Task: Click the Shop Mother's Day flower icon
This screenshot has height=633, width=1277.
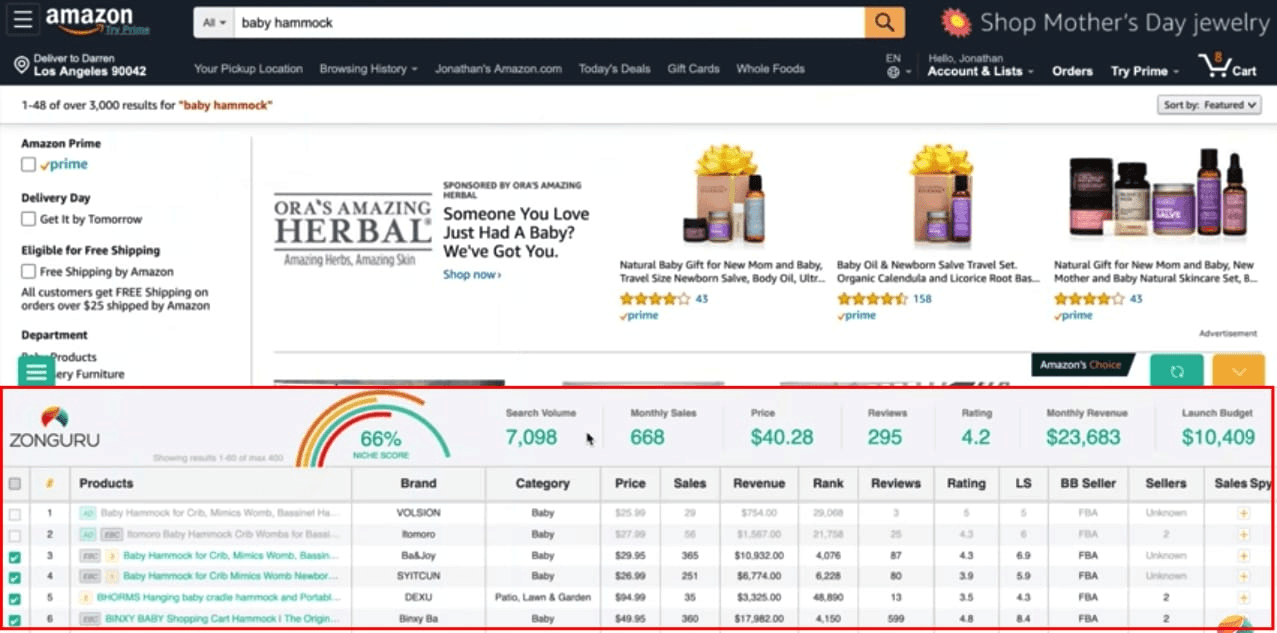Action: tap(957, 22)
